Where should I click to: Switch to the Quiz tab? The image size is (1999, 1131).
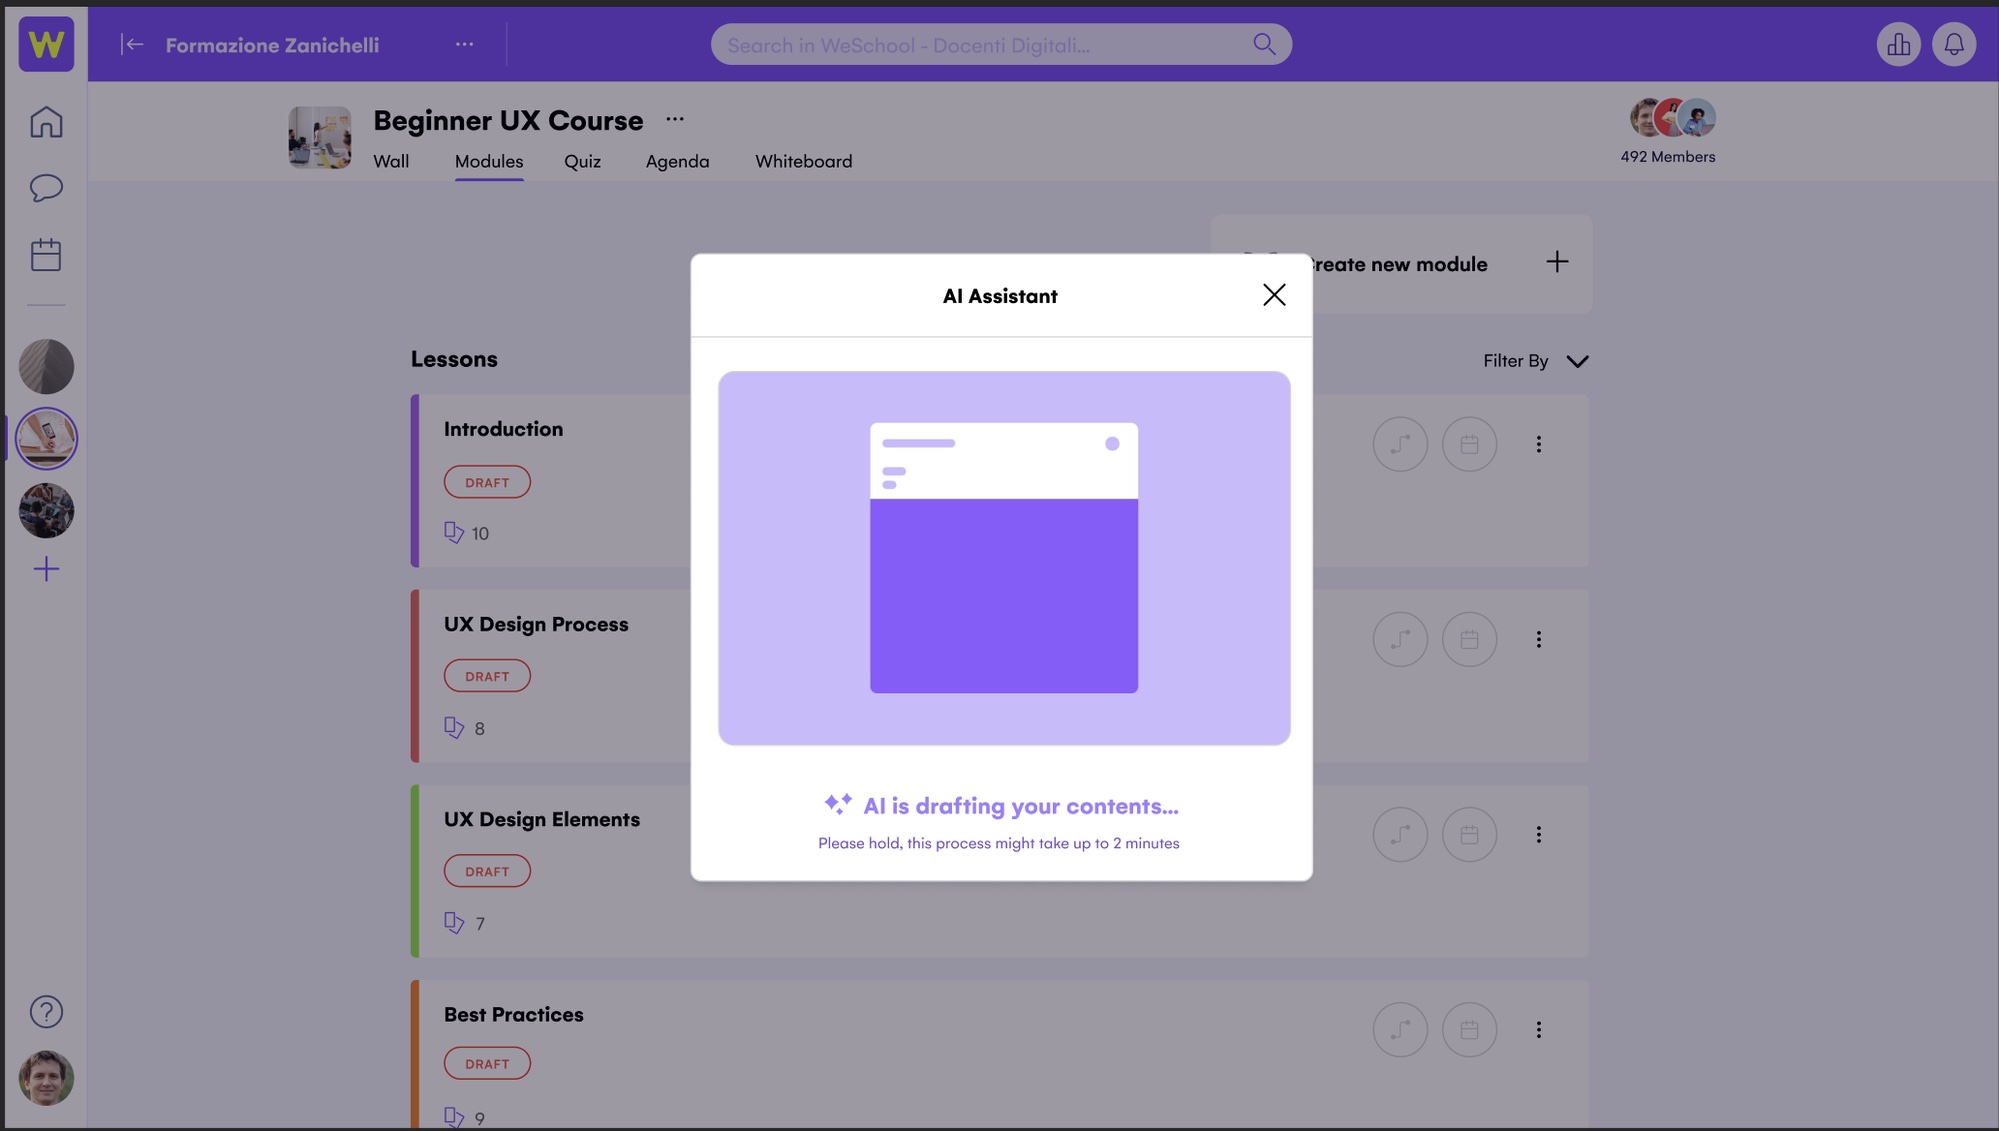click(x=582, y=161)
